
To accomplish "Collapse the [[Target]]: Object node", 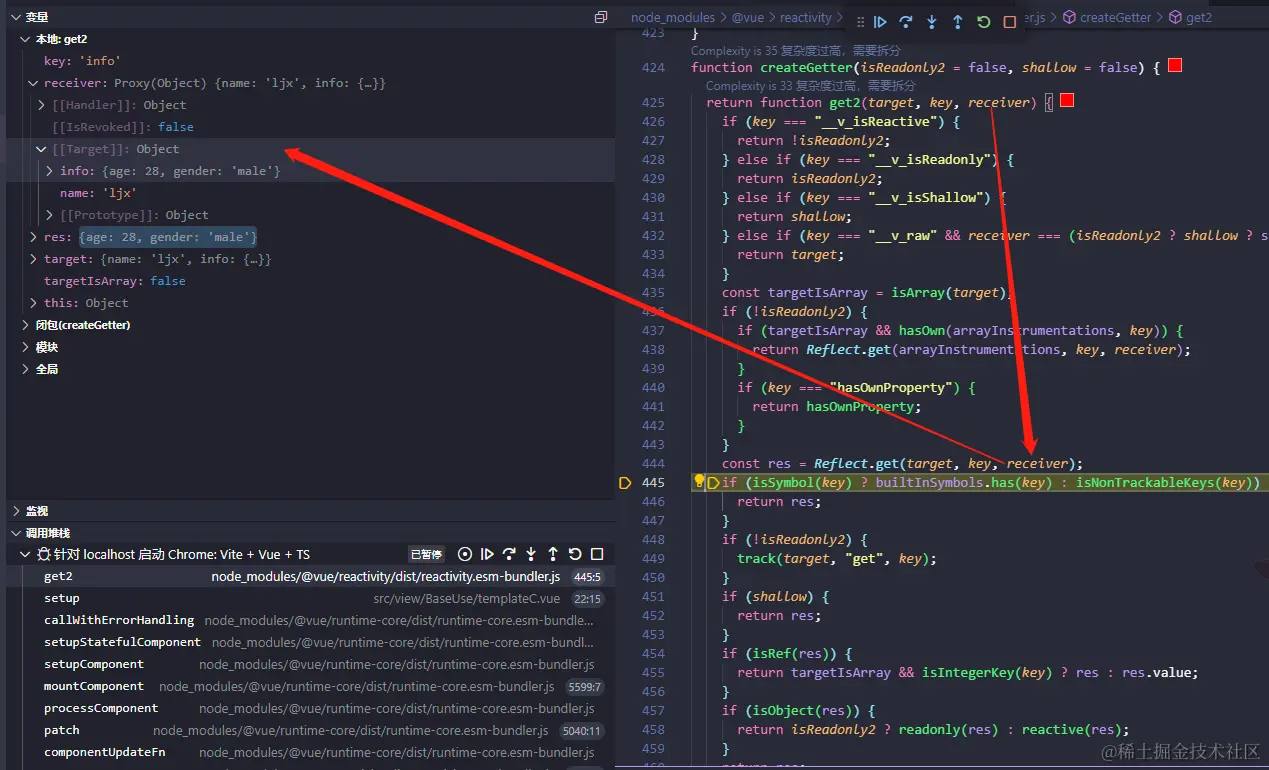I will (42, 149).
